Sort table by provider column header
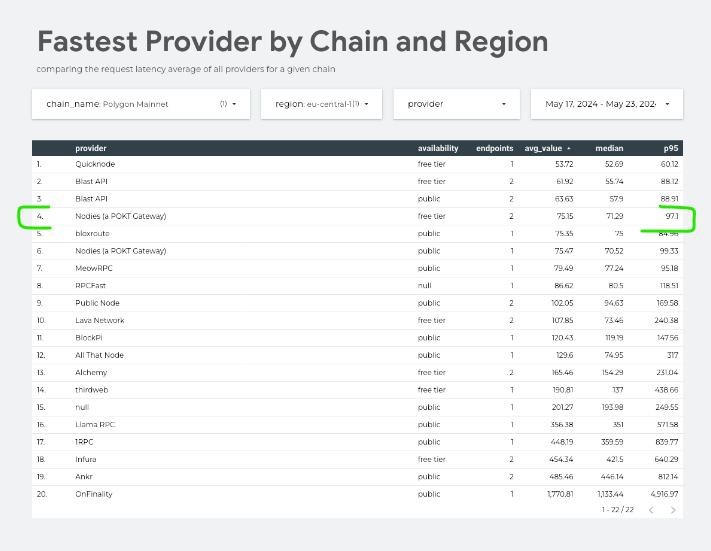This screenshot has height=551, width=711. pos(91,148)
